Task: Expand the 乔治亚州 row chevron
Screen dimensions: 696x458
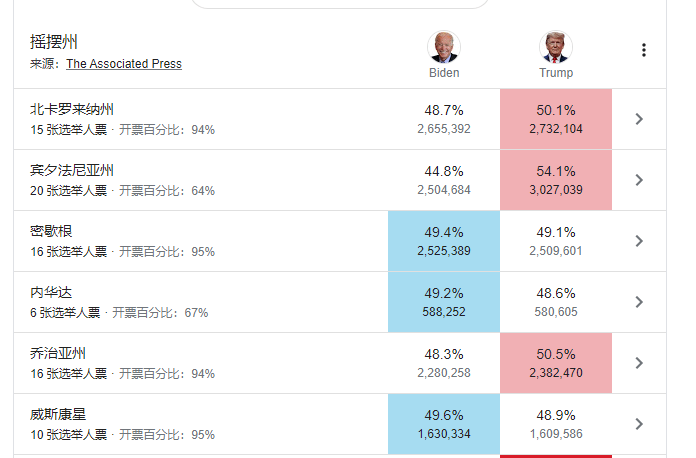Action: click(x=640, y=363)
